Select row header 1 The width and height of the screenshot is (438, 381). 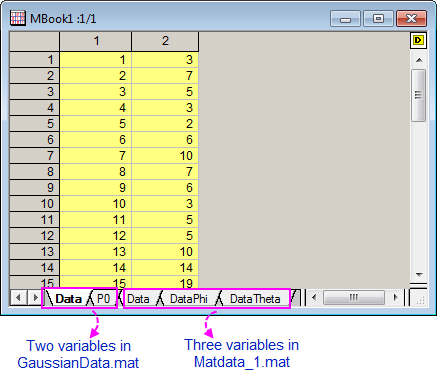tap(34, 60)
